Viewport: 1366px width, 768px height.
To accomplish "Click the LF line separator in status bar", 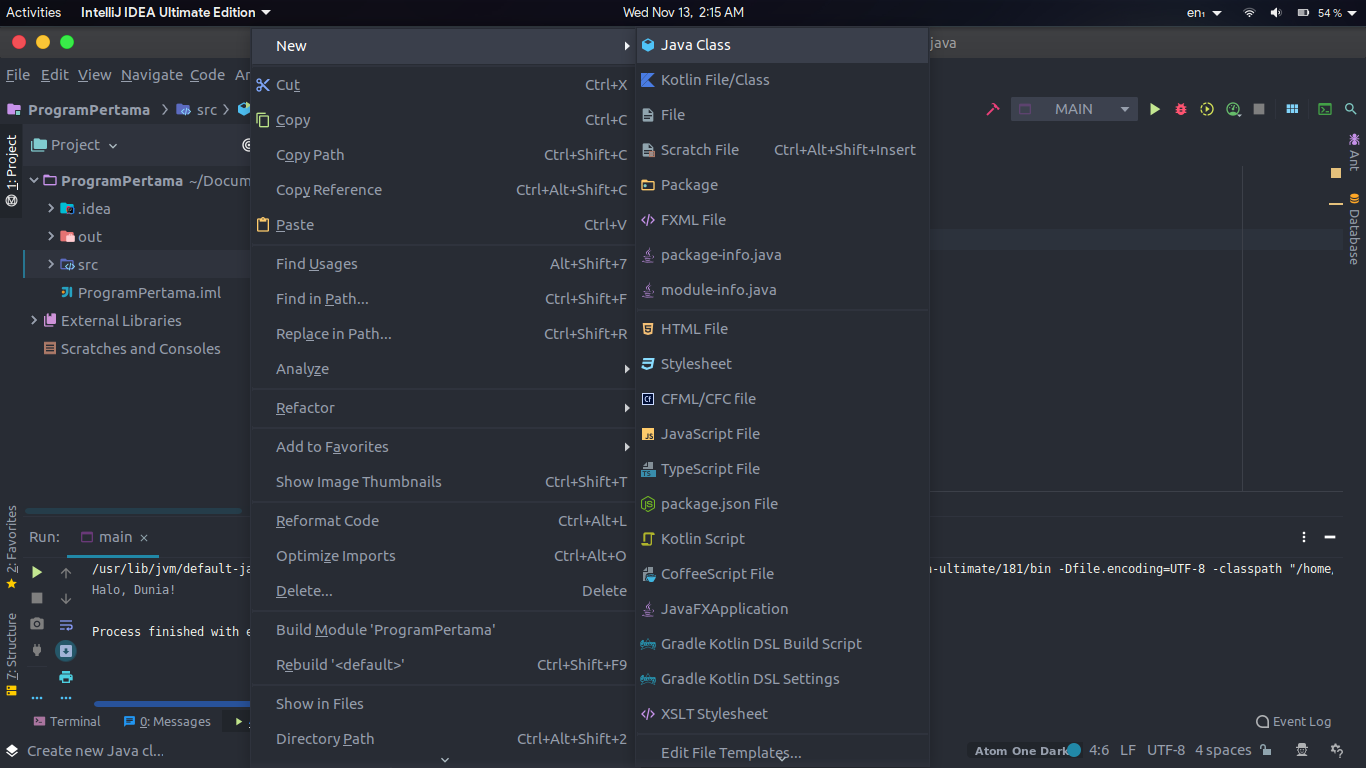I will (1128, 750).
